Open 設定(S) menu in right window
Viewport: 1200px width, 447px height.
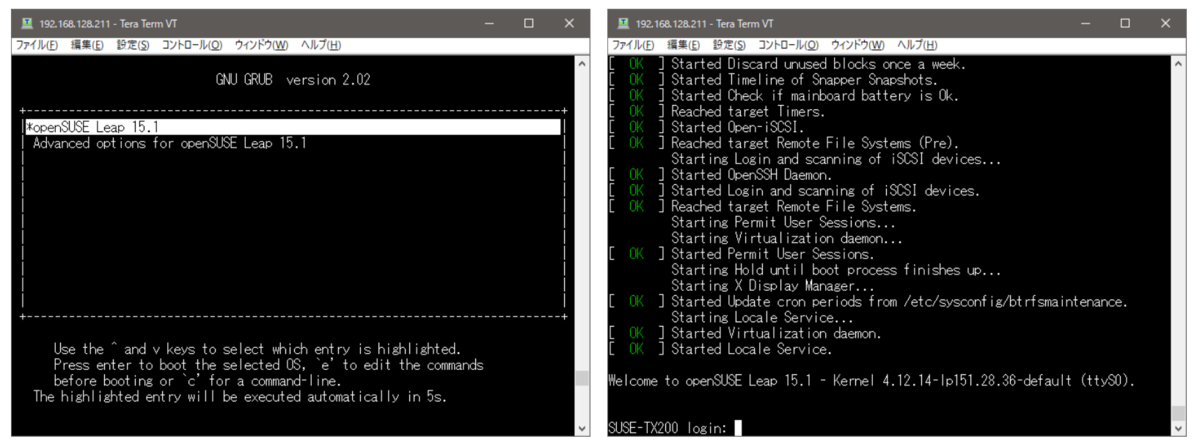pos(729,45)
